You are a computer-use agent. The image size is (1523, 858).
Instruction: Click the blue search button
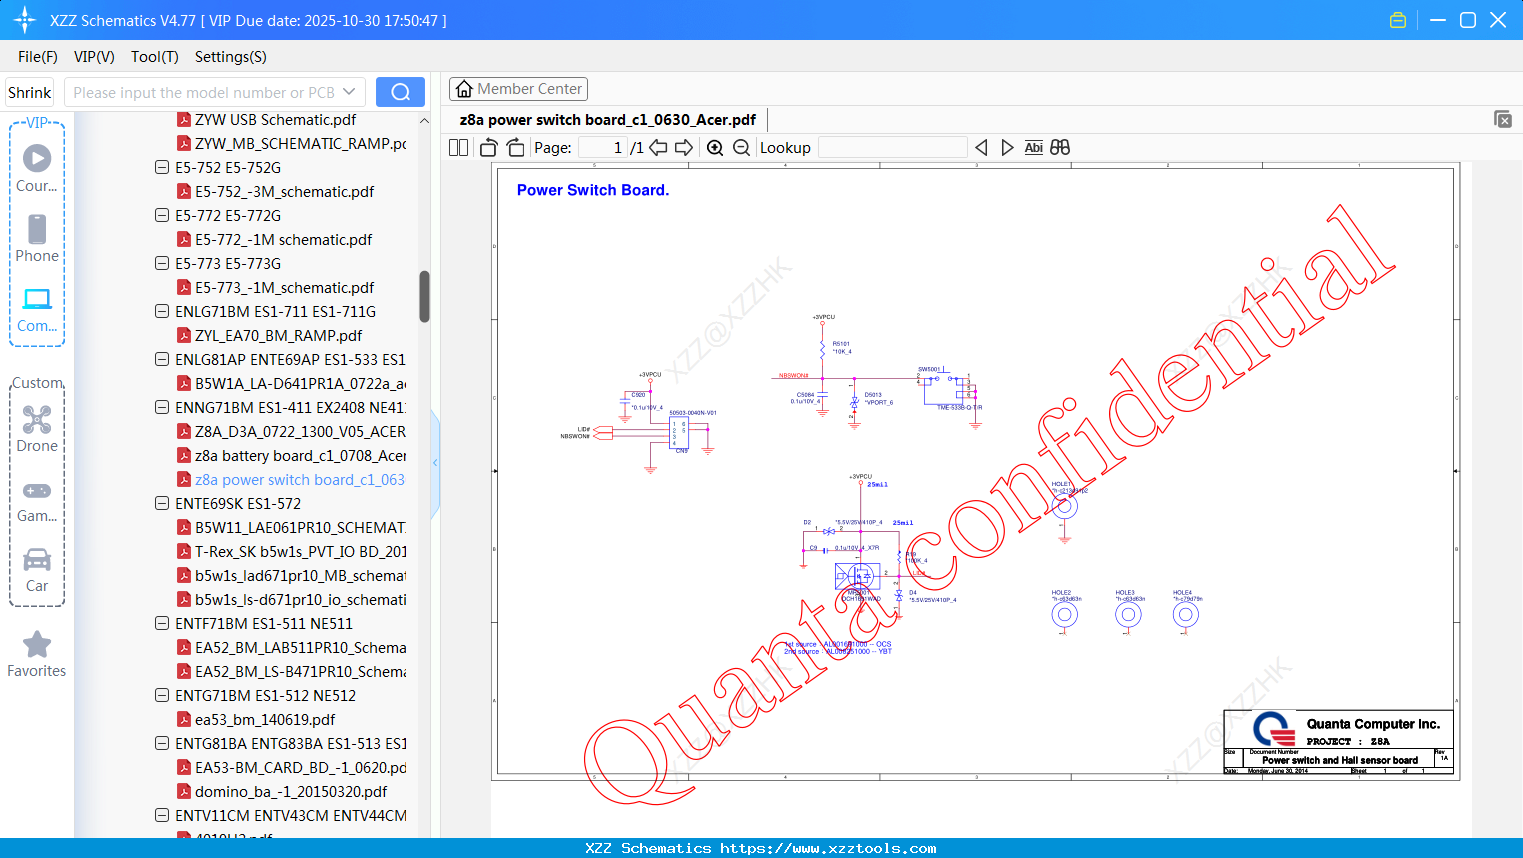click(400, 92)
